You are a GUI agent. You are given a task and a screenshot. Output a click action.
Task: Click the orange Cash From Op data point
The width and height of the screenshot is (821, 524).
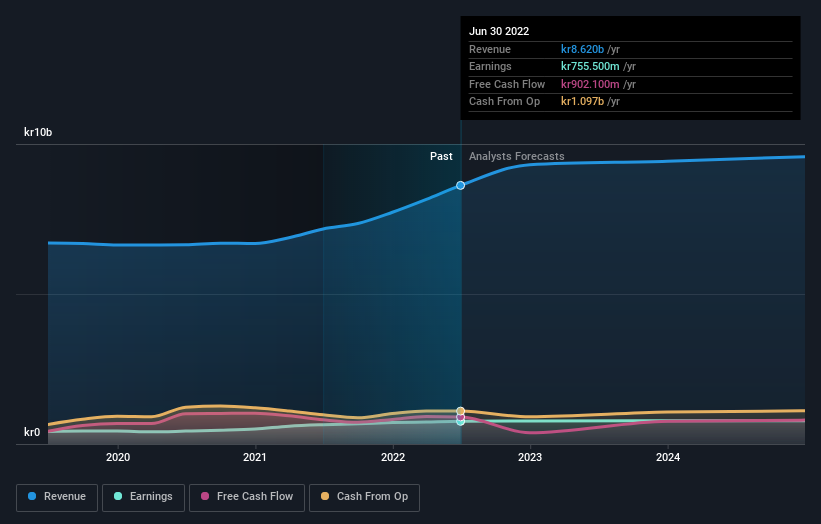[x=460, y=411]
